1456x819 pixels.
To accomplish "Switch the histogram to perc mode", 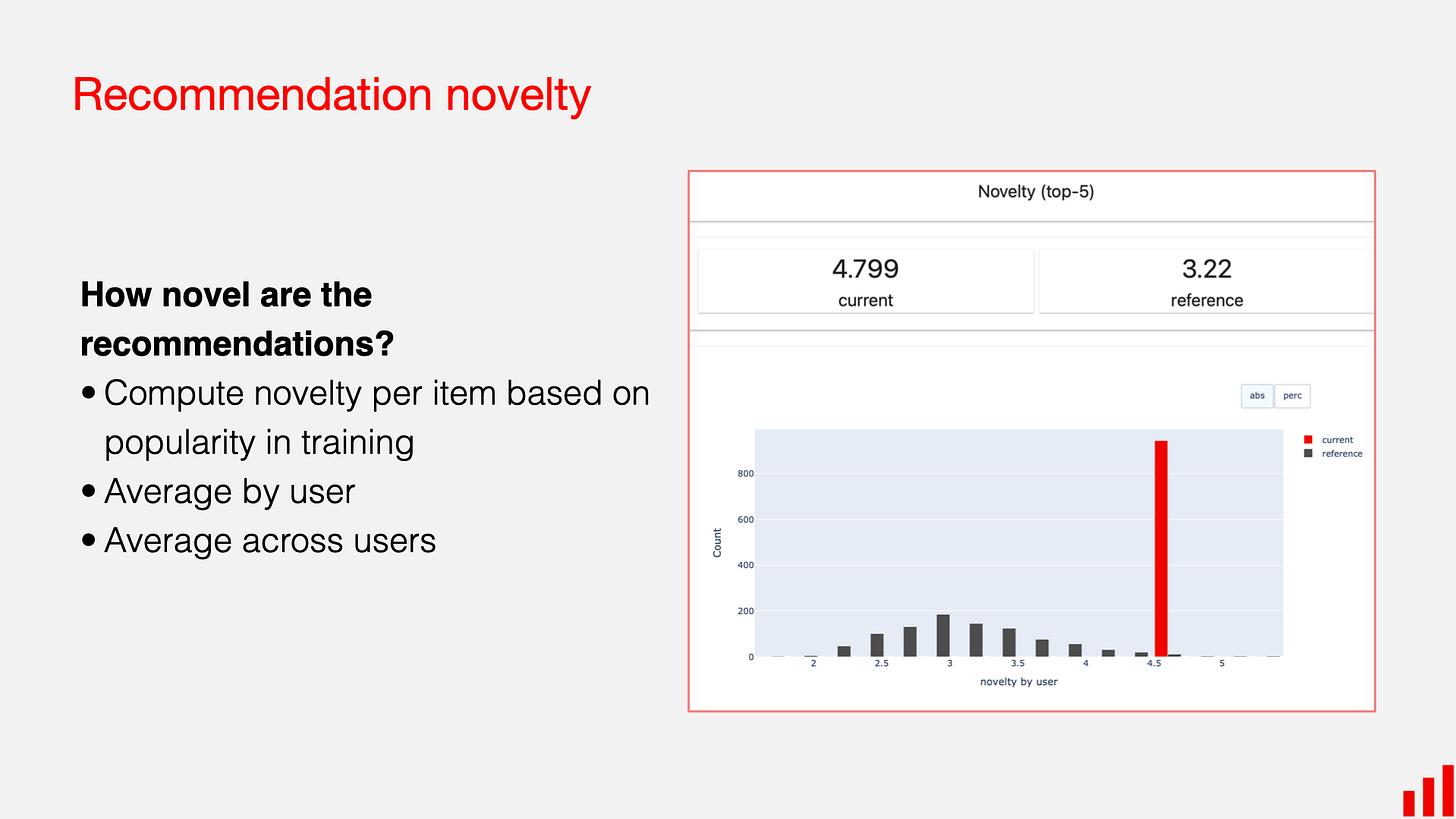I will point(1292,396).
